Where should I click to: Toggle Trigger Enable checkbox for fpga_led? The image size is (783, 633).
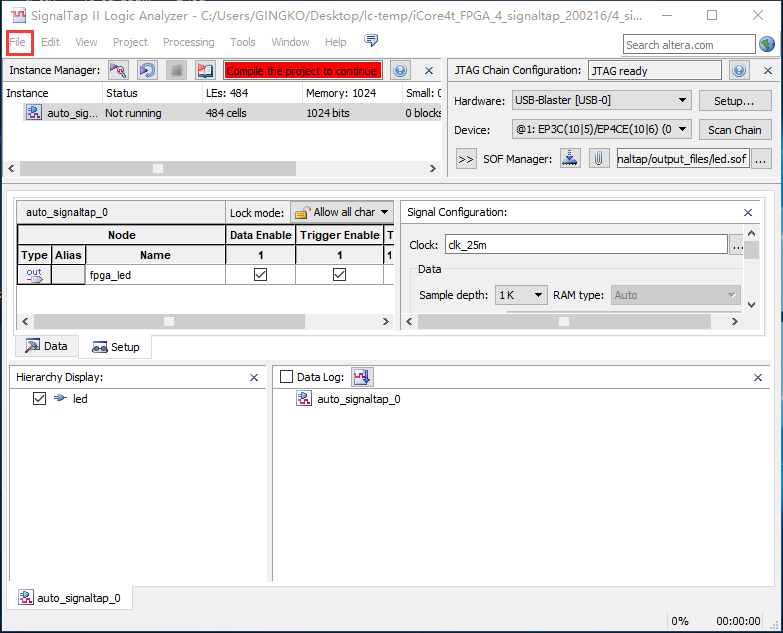click(339, 275)
